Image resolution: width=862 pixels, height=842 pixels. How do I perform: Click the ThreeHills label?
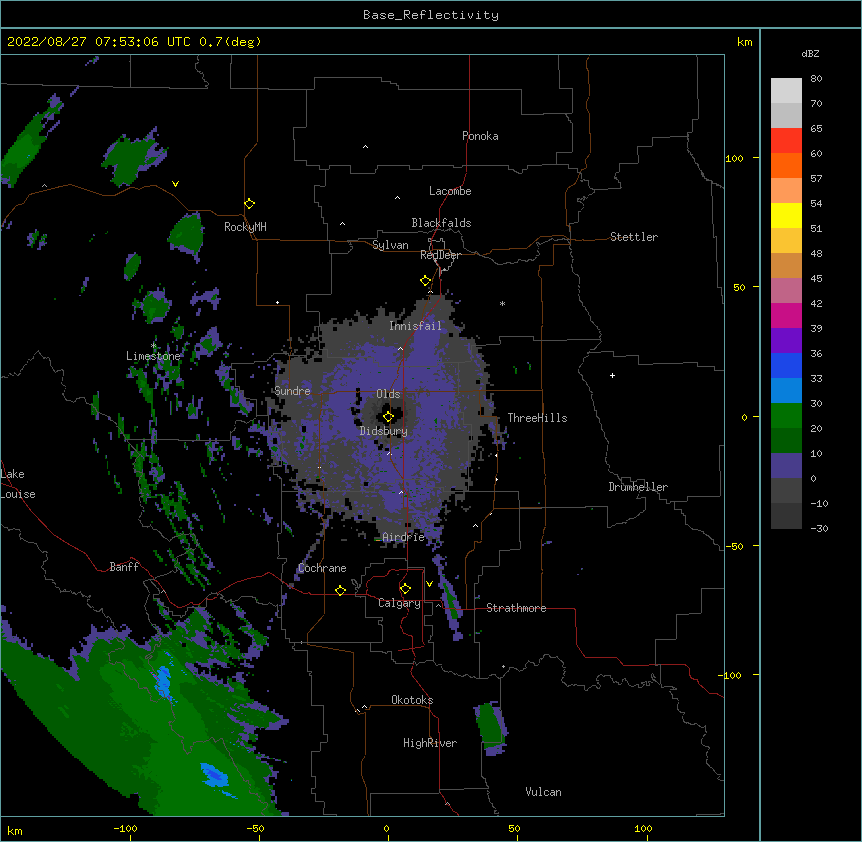pyautogui.click(x=537, y=418)
